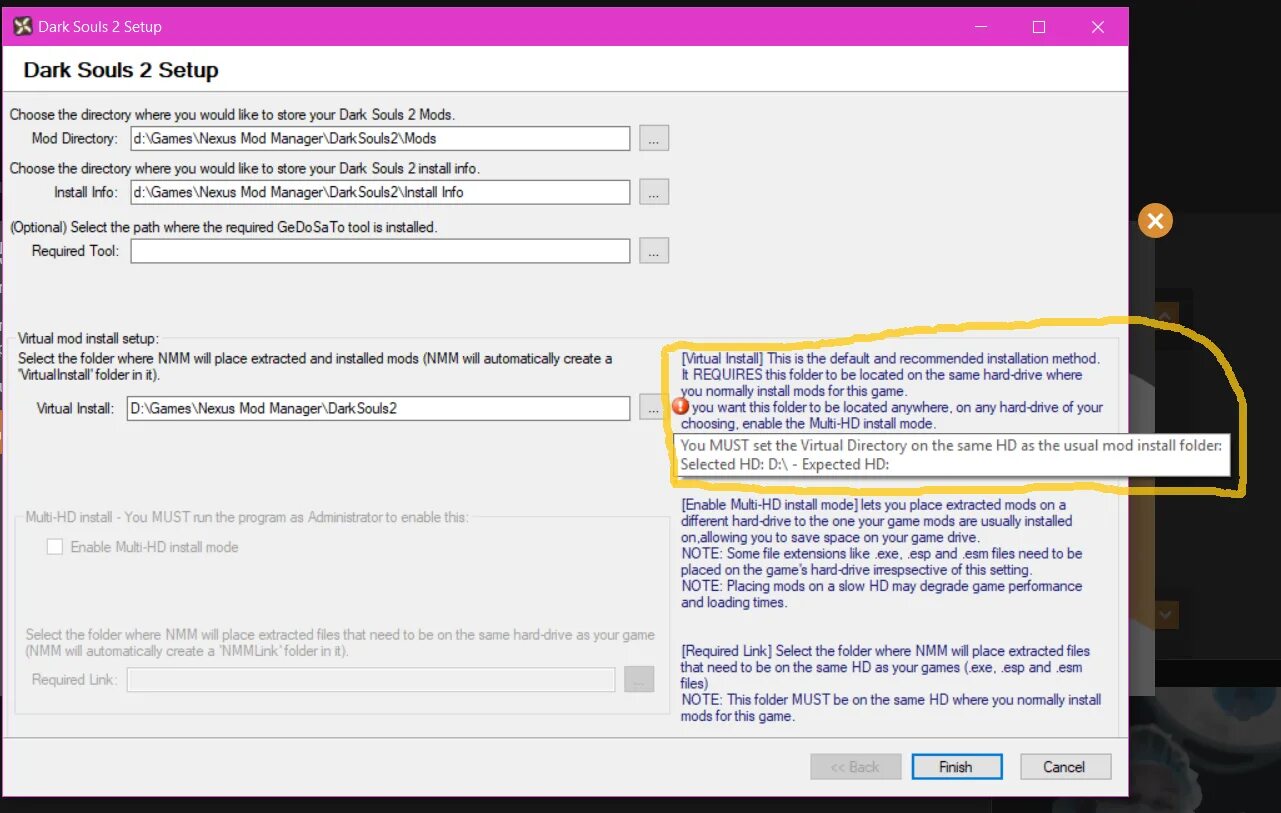Viewport: 1281px width, 813px height.
Task: Browse for the Mod Directory folder
Action: pos(653,139)
